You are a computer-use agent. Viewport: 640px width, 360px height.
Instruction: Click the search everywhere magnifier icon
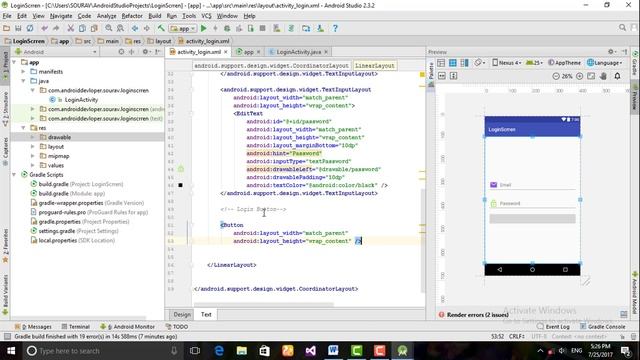622,28
